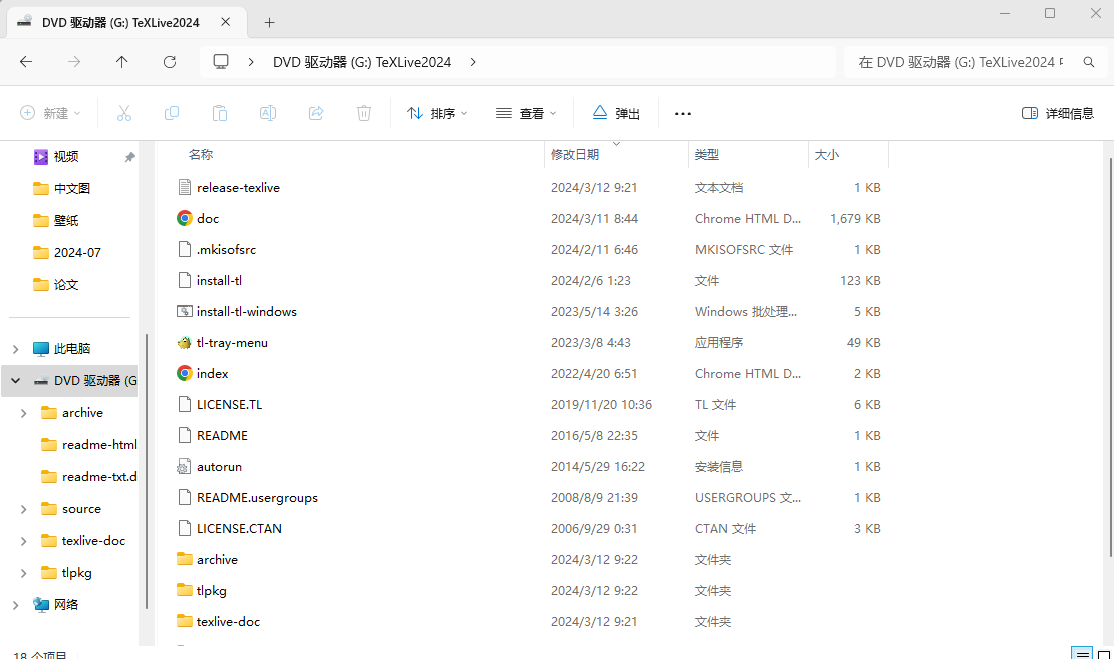1114x659 pixels.
Task: Click the Cut scissors icon
Action: click(x=124, y=113)
